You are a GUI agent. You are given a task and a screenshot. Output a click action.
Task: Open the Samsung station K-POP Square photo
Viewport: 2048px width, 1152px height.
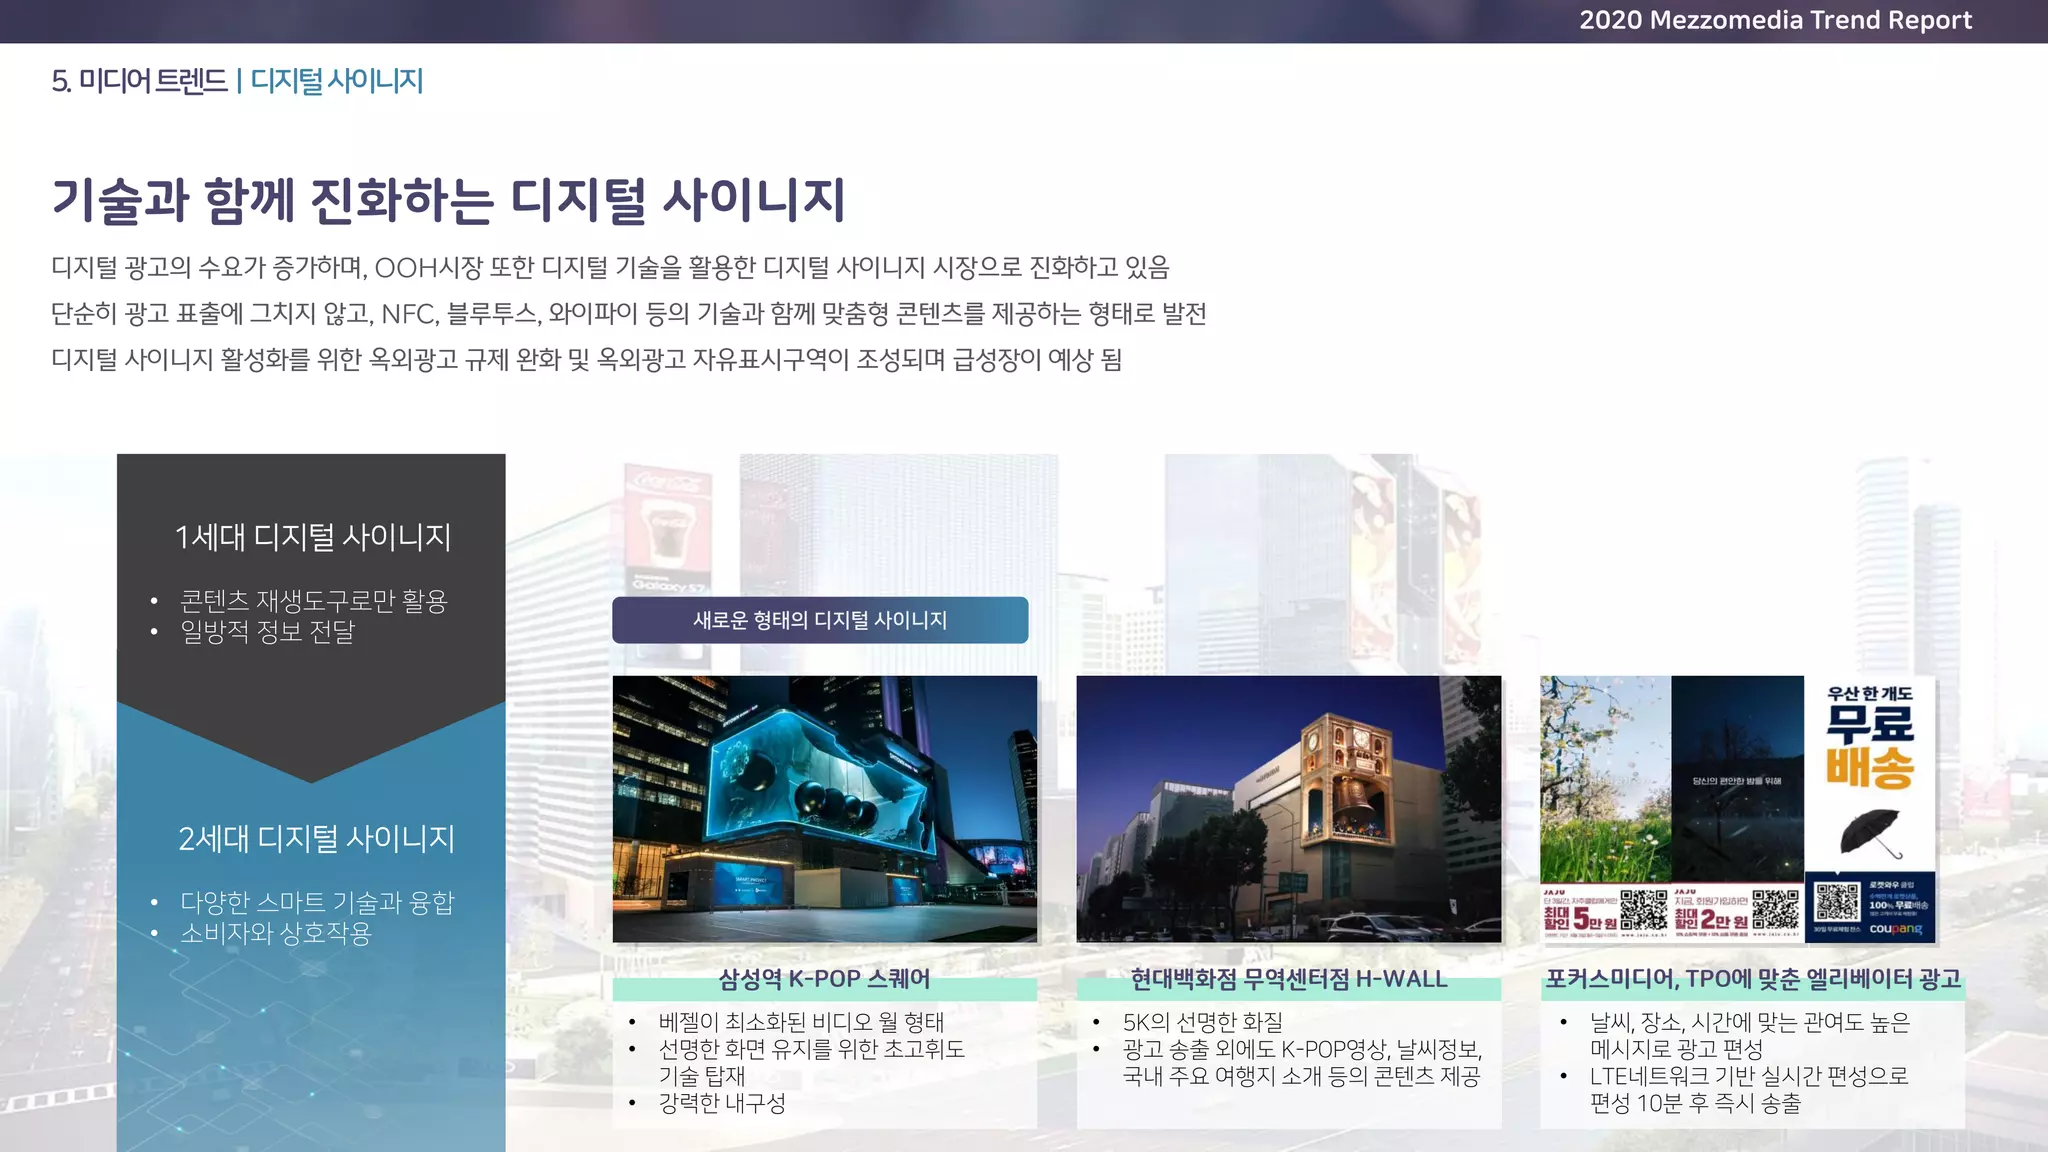point(825,809)
